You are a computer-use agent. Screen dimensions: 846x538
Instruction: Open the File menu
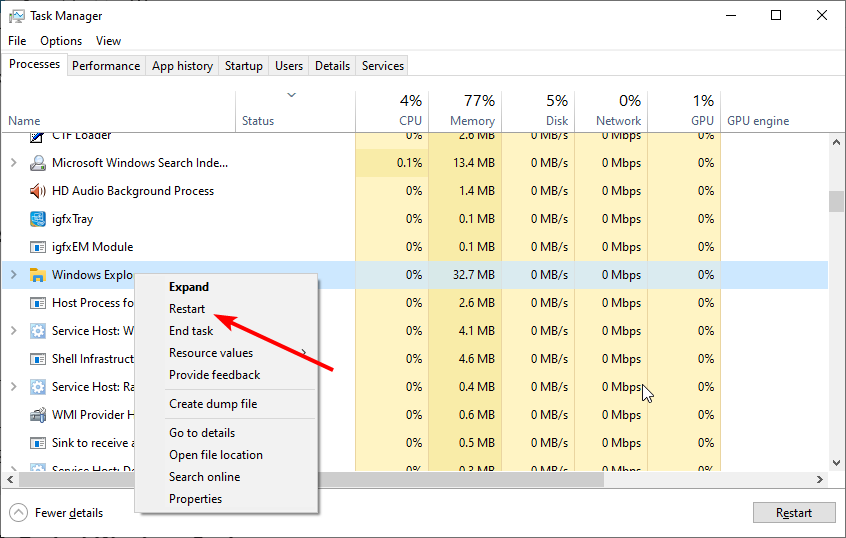17,41
